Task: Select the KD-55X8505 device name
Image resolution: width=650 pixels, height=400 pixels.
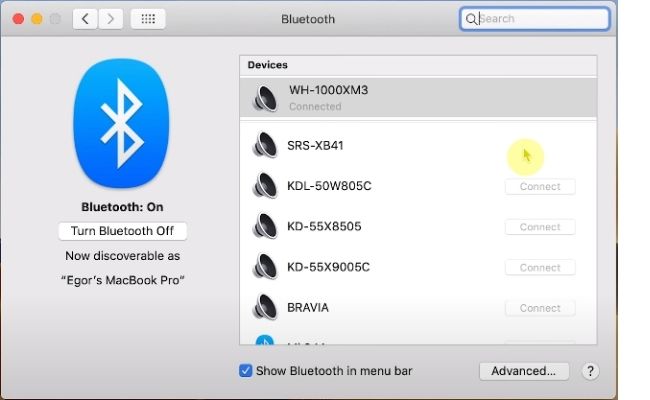Action: [324, 226]
